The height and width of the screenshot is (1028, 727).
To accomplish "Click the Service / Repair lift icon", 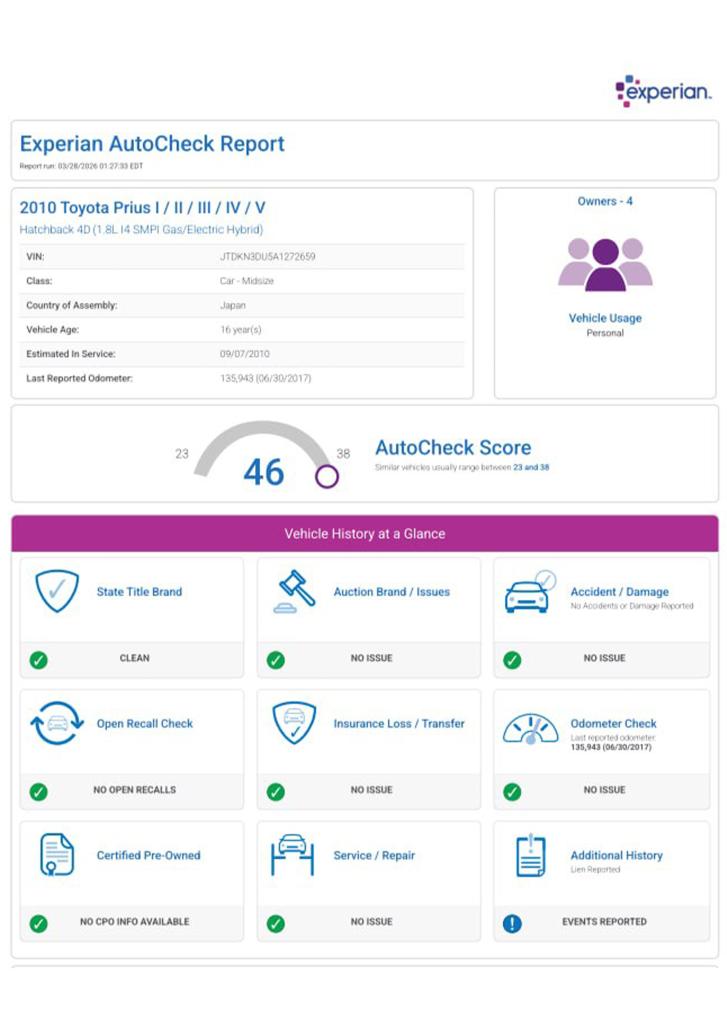I will 293,855.
